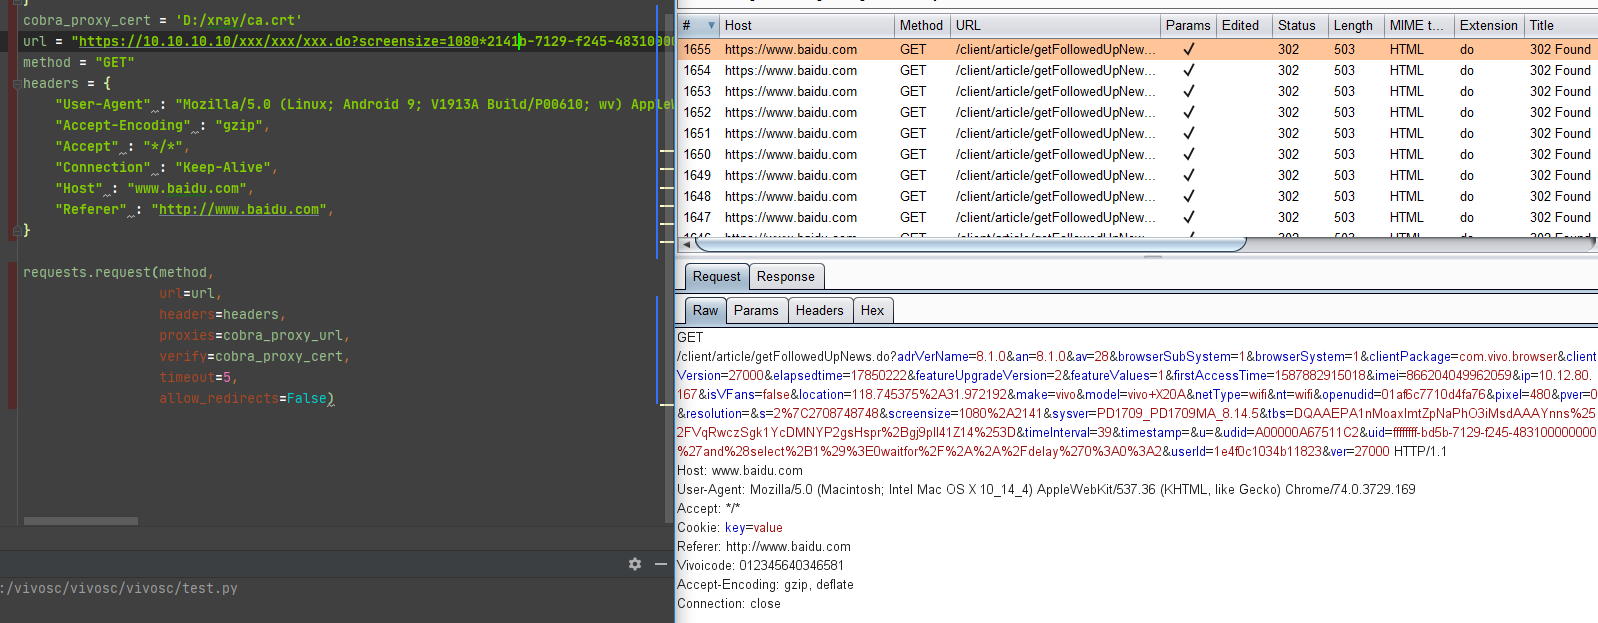This screenshot has height=623, width=1598.
Task: Sort by the Params column header
Action: [1188, 26]
